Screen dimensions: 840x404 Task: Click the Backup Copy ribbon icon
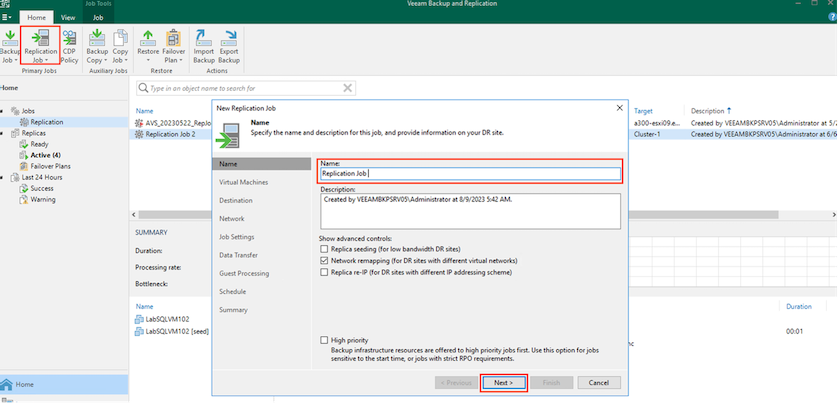coord(97,45)
